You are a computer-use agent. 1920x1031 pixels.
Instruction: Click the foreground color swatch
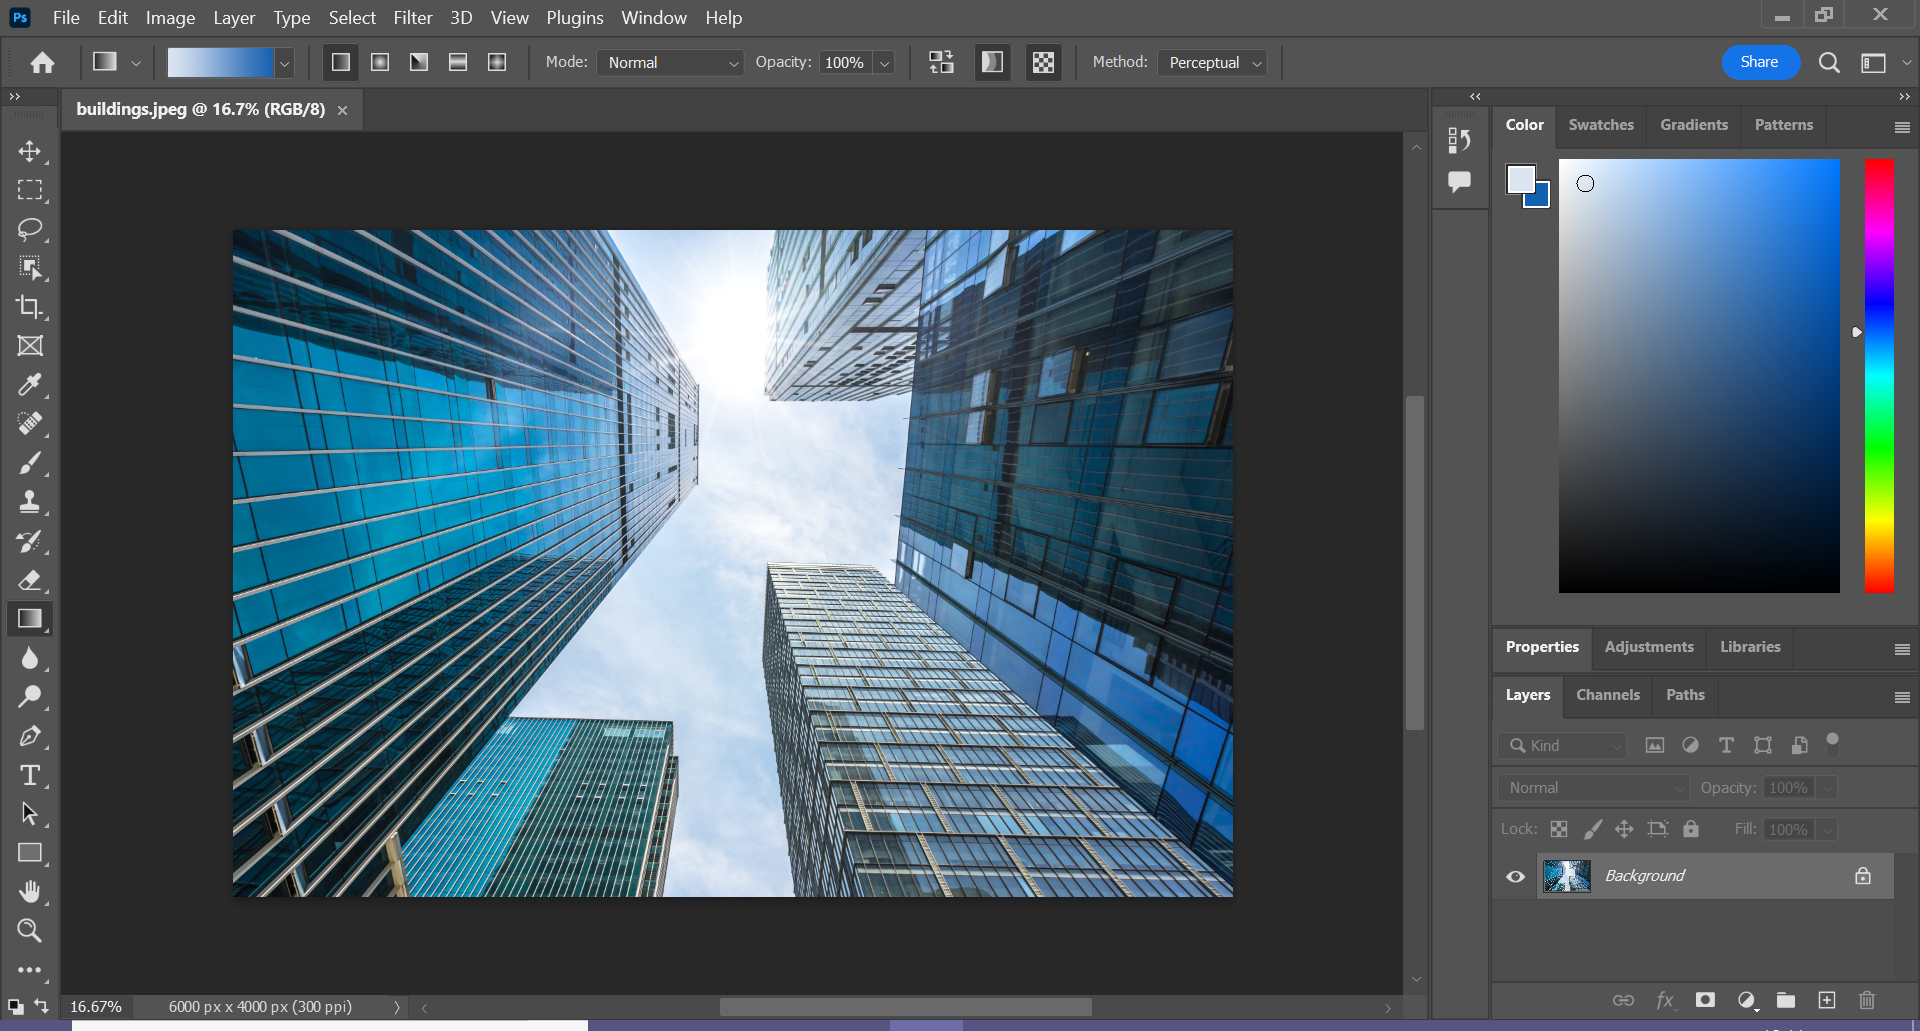[x=1520, y=180]
